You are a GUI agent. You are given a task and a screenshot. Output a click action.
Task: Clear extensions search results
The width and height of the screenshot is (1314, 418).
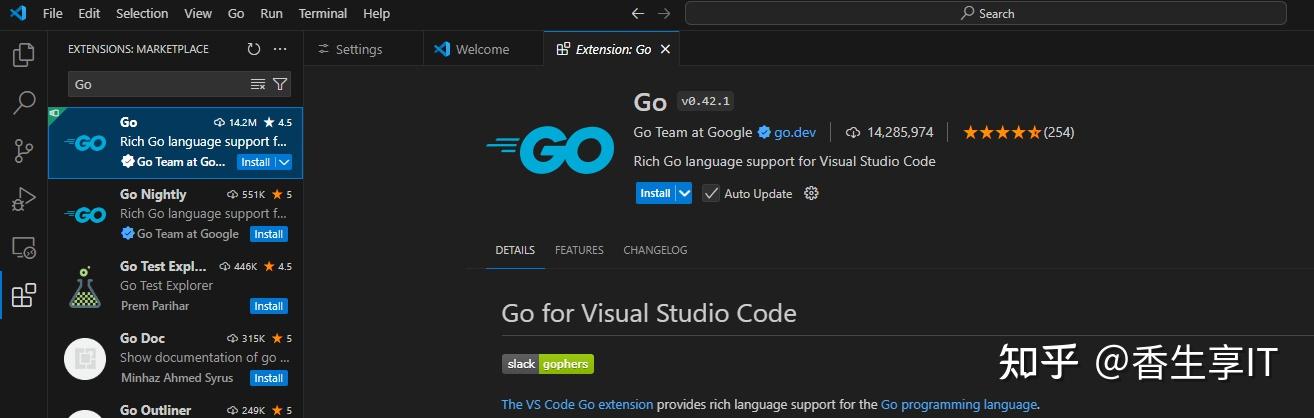click(258, 84)
